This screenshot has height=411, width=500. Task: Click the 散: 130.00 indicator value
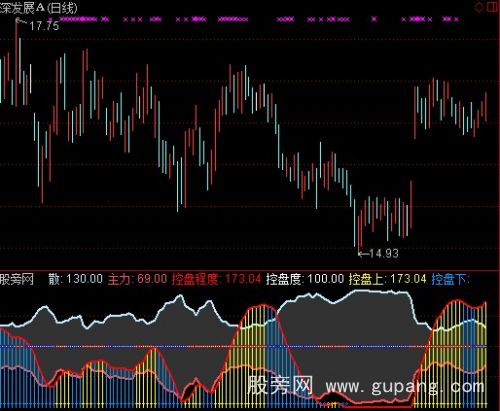click(75, 279)
